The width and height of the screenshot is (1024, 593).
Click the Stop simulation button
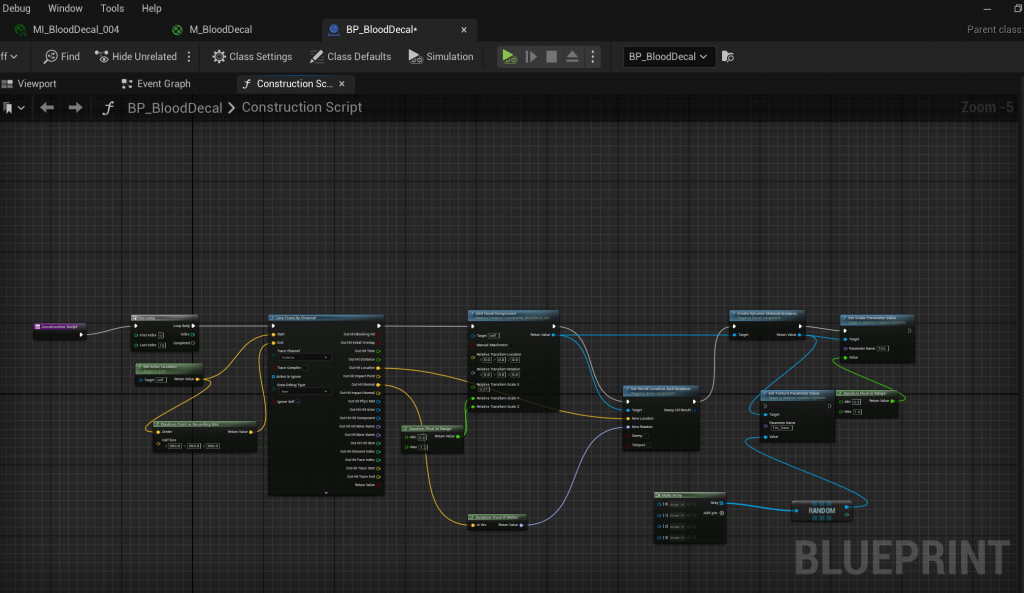[551, 57]
